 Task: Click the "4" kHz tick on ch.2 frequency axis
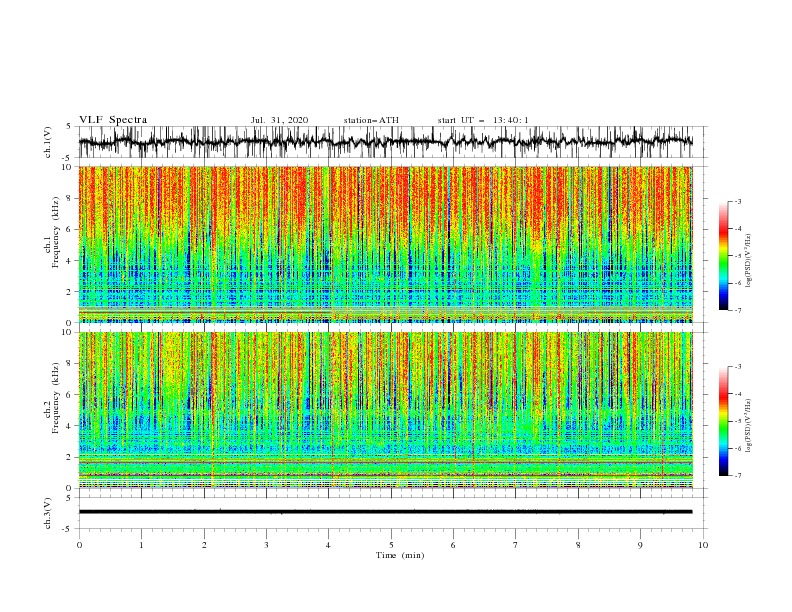69,426
